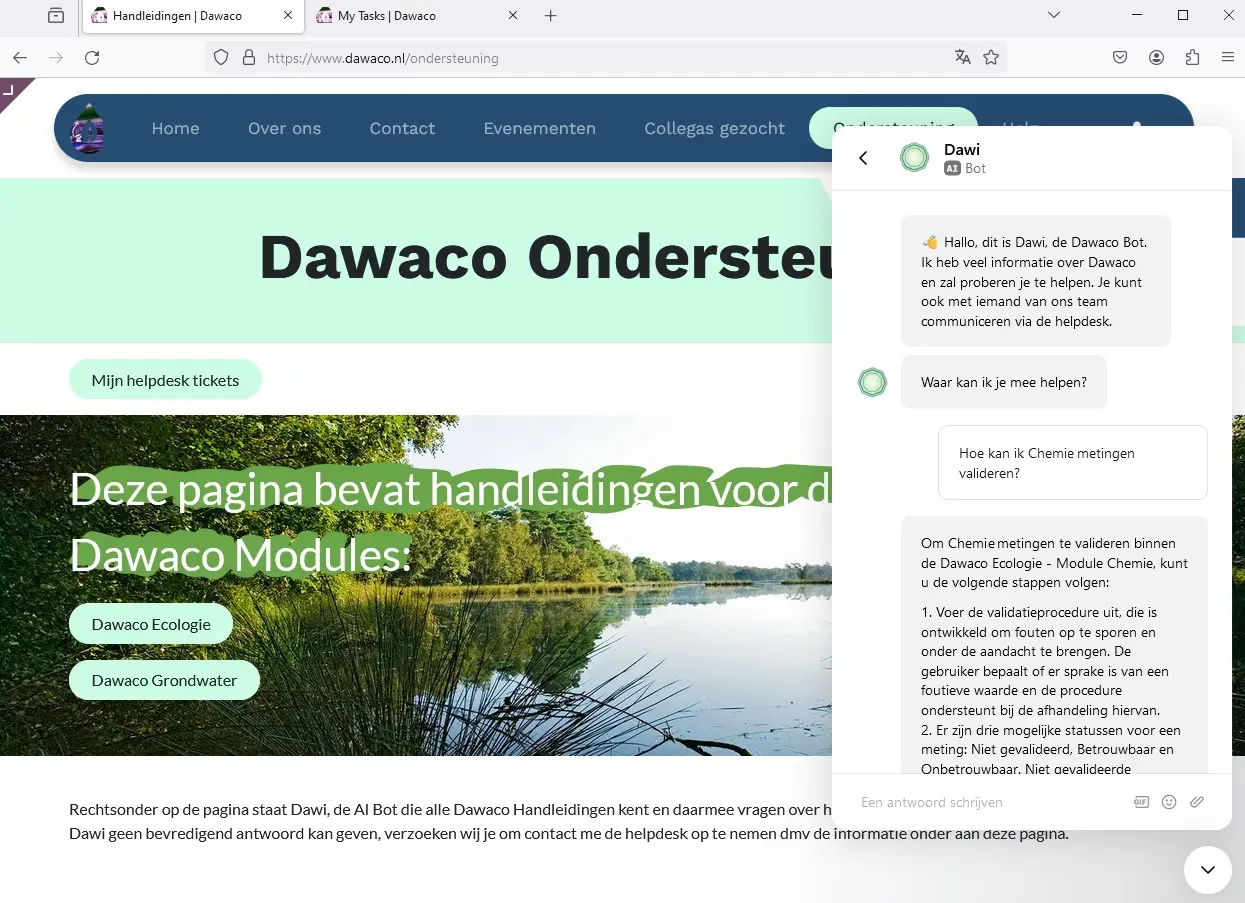The height and width of the screenshot is (903, 1245).
Task: Open a new browser tab
Action: [550, 16]
